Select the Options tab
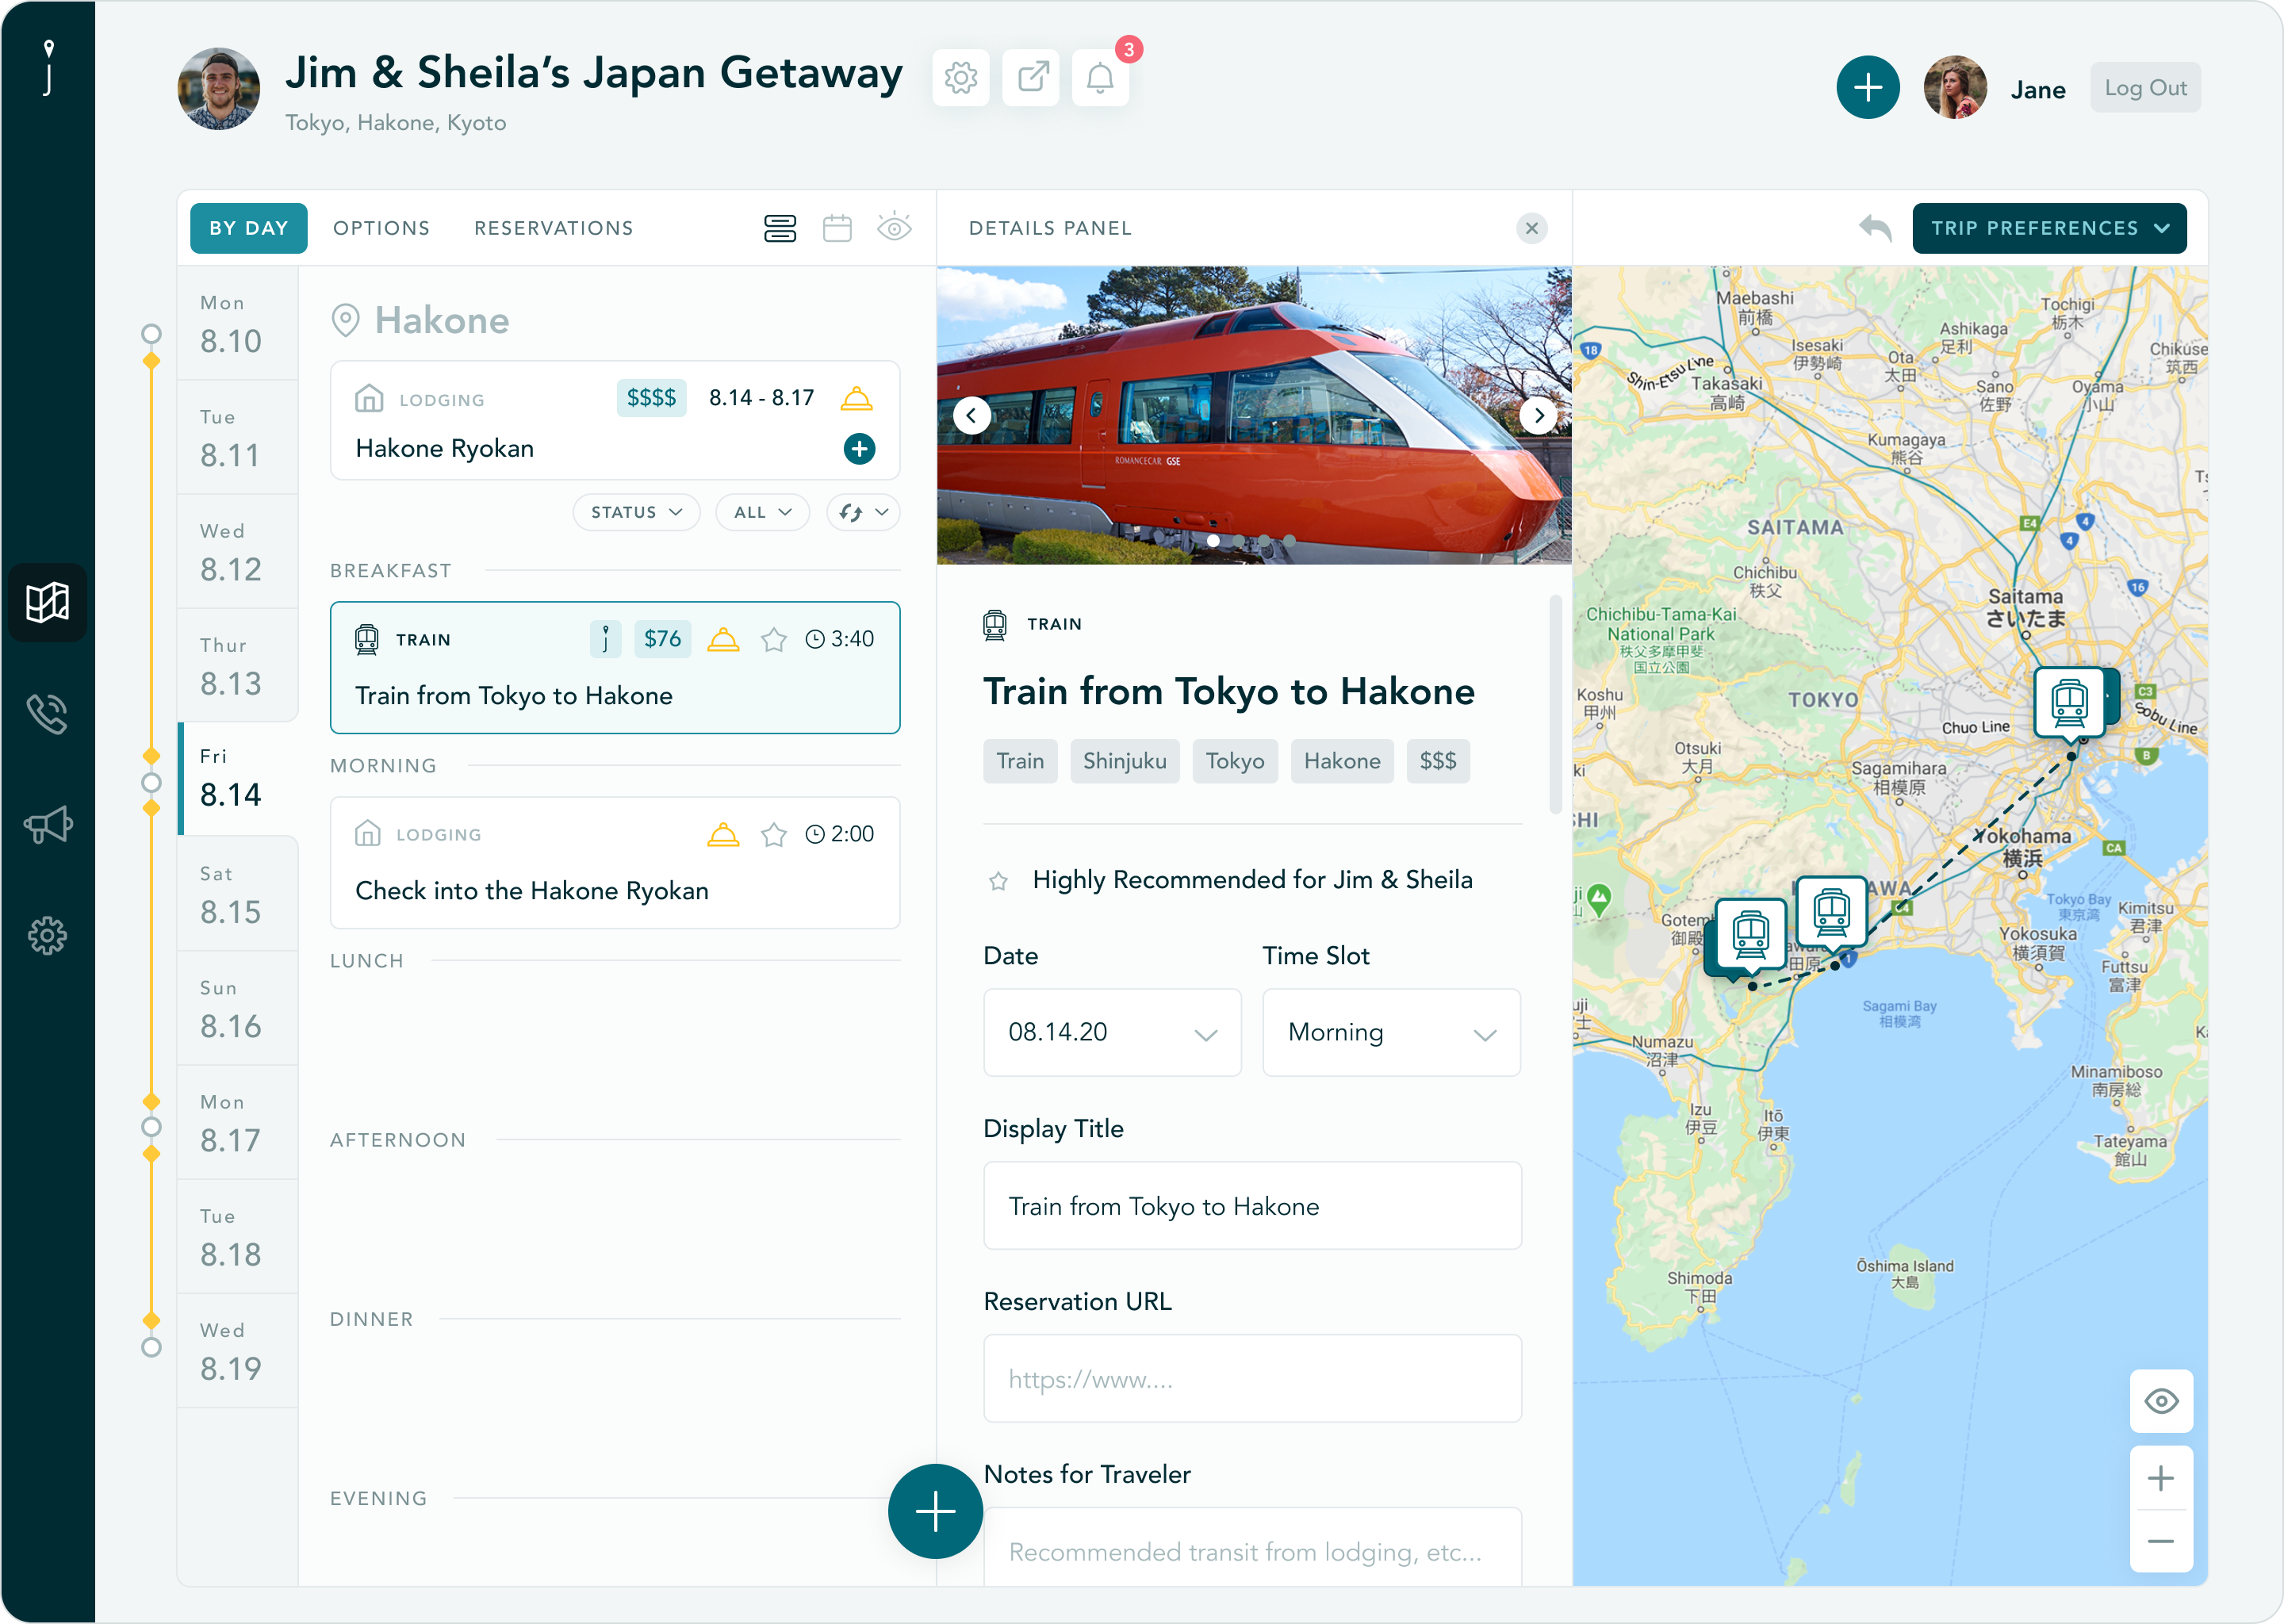The width and height of the screenshot is (2284, 1624). 381,228
